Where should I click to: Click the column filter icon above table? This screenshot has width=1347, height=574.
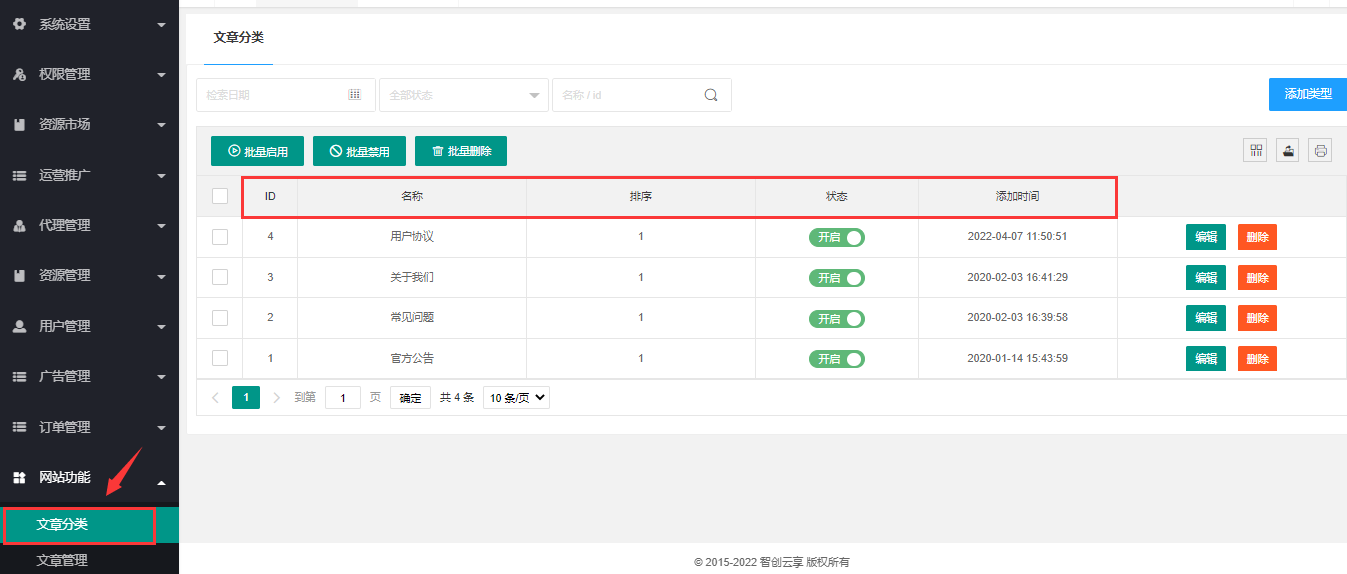pyautogui.click(x=1255, y=151)
